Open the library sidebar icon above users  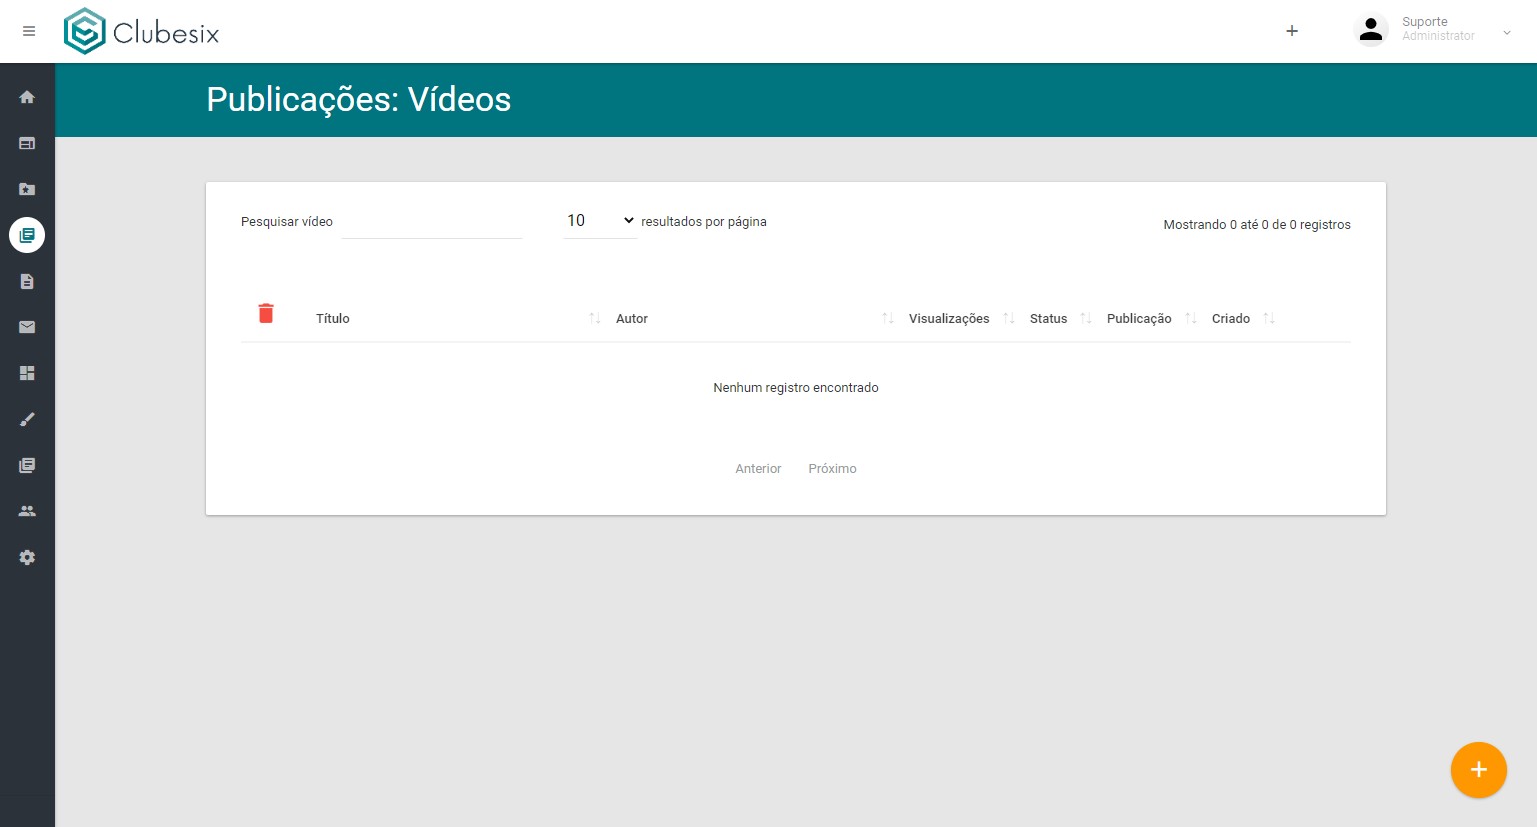pyautogui.click(x=27, y=465)
